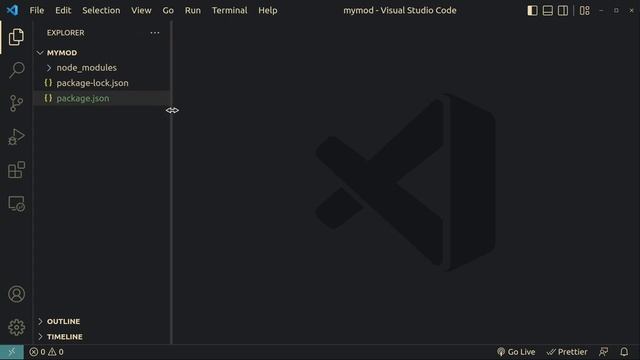The image size is (640, 360).
Task: Open the View menu
Action: 141,10
